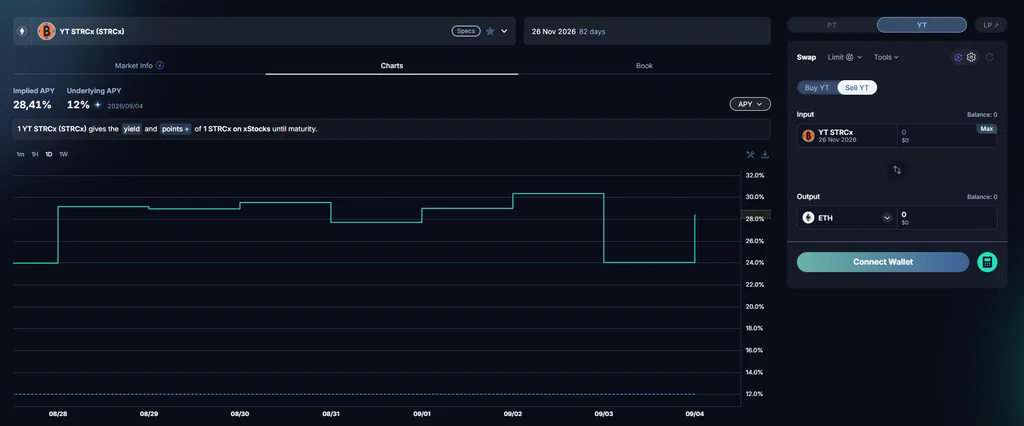Open the APY chart type dropdown

(x=750, y=104)
